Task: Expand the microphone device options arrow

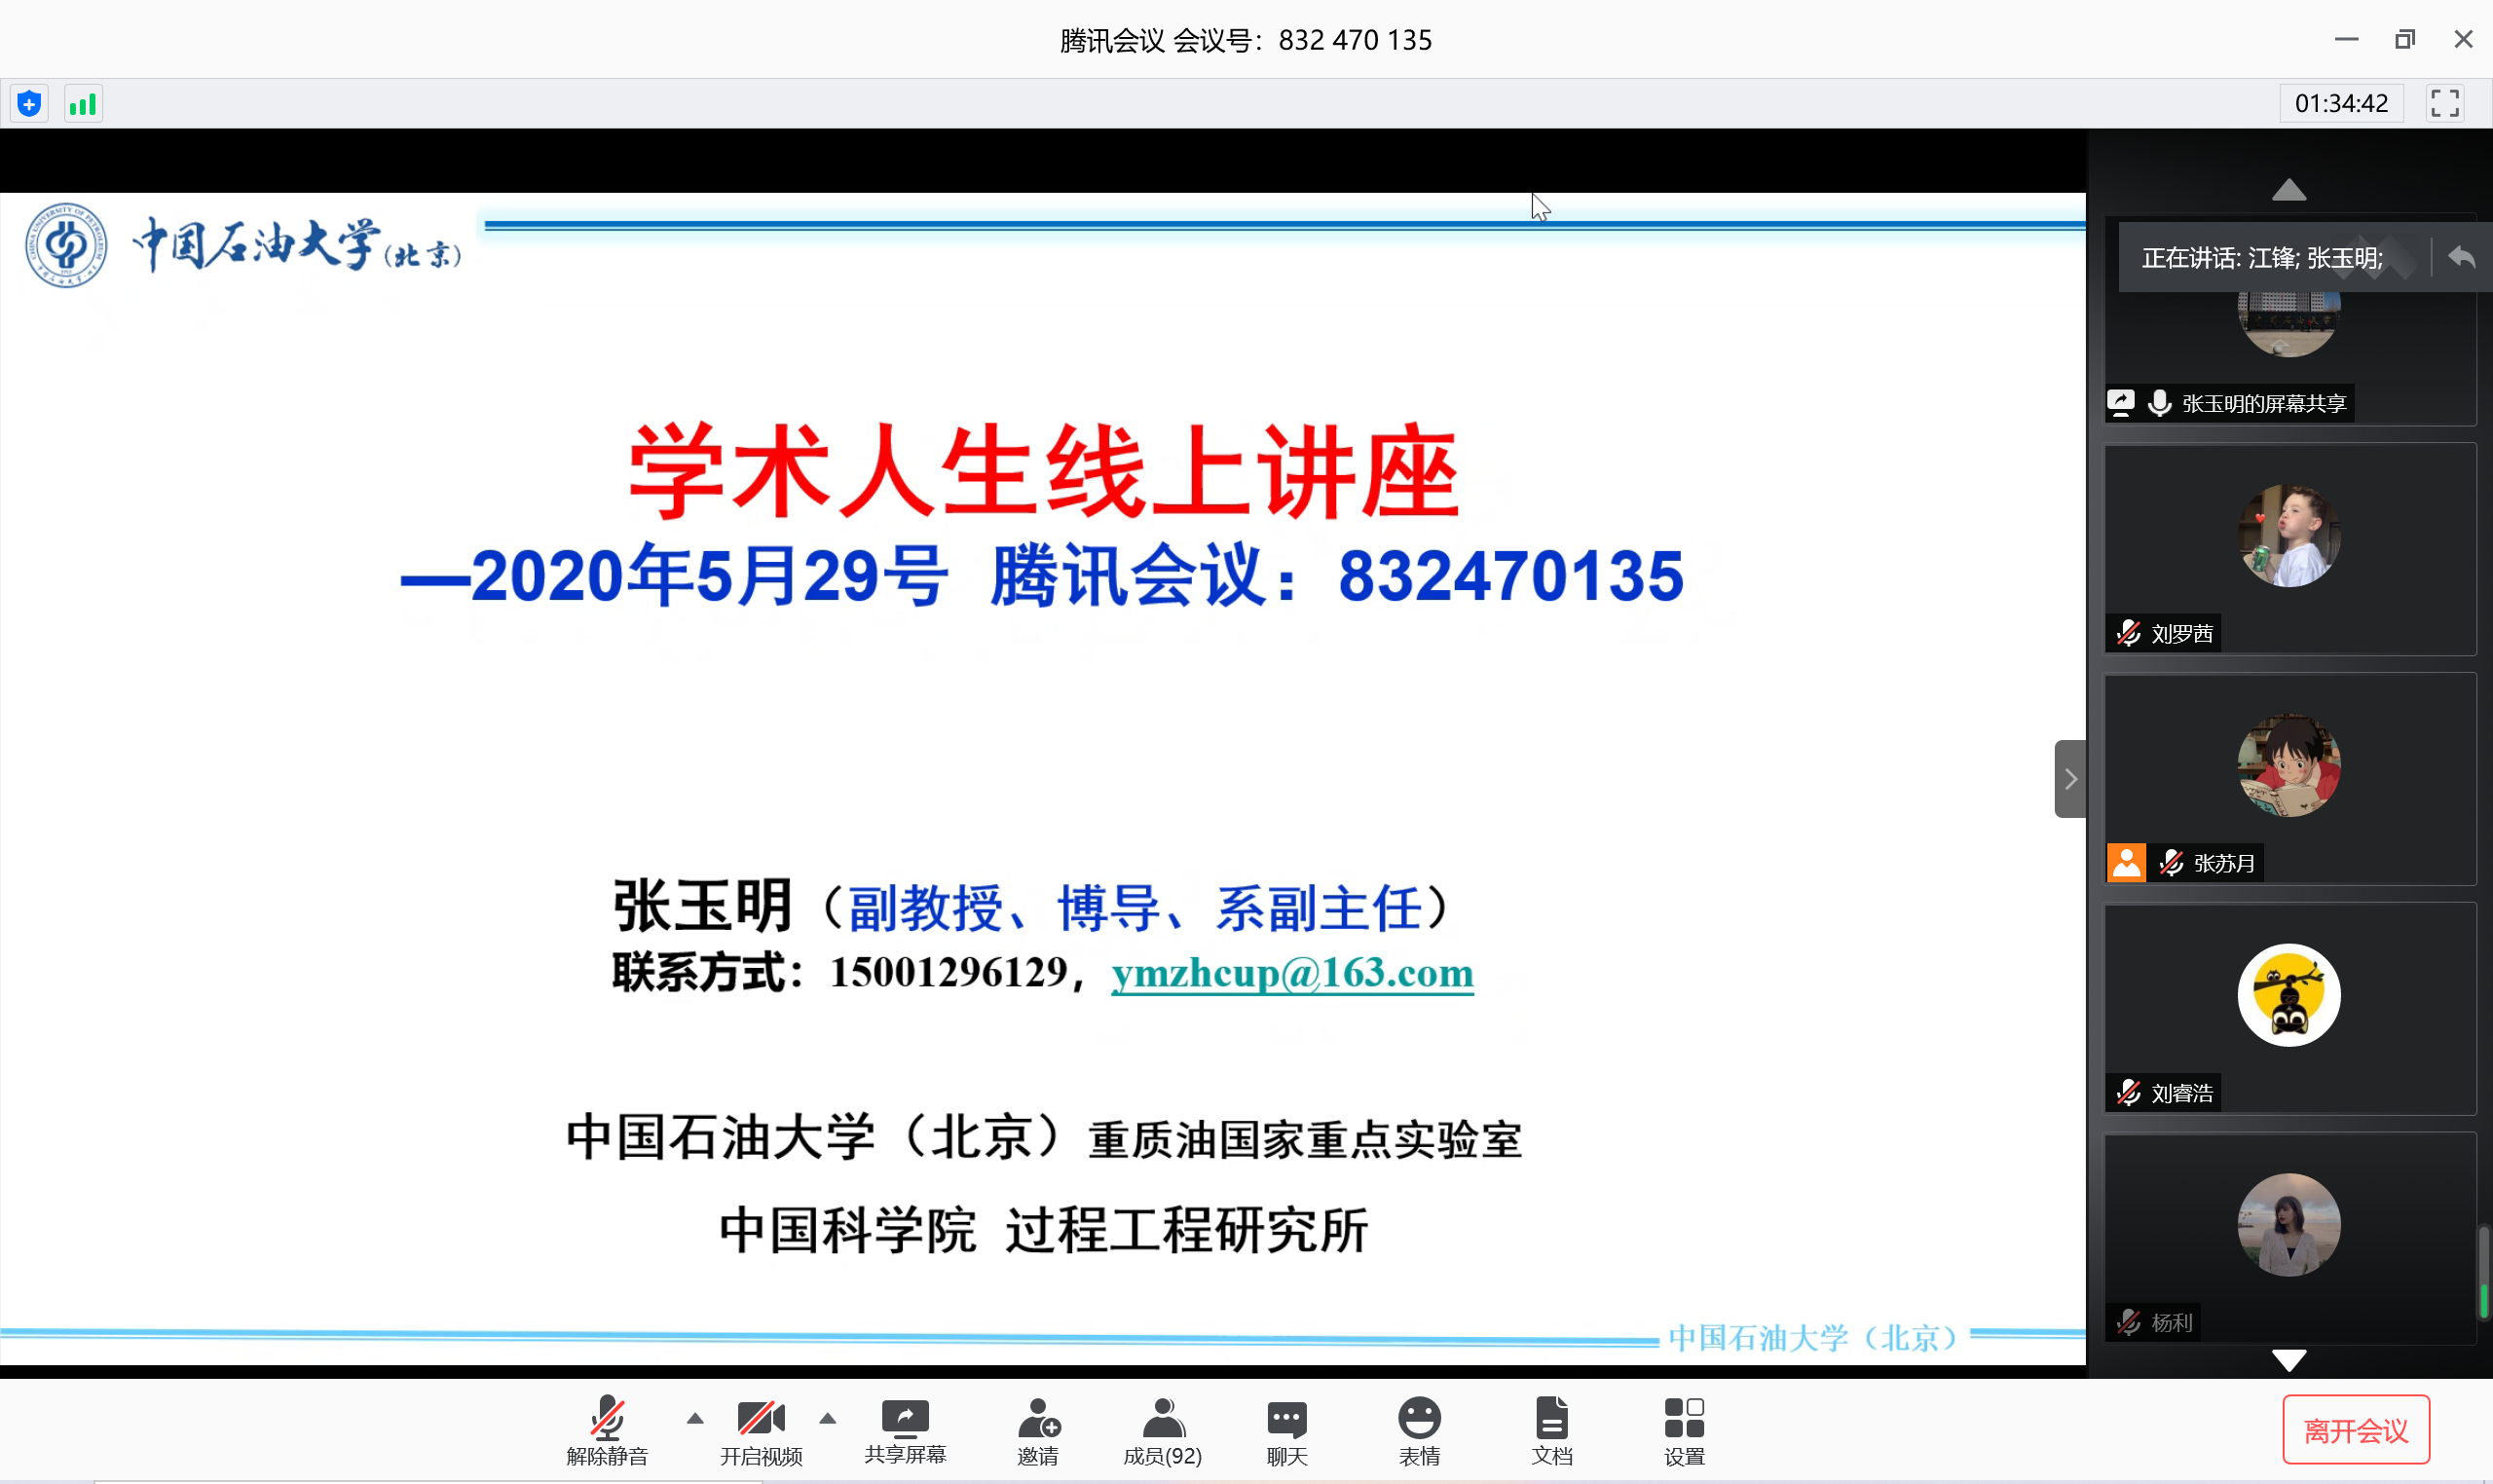Action: point(695,1418)
